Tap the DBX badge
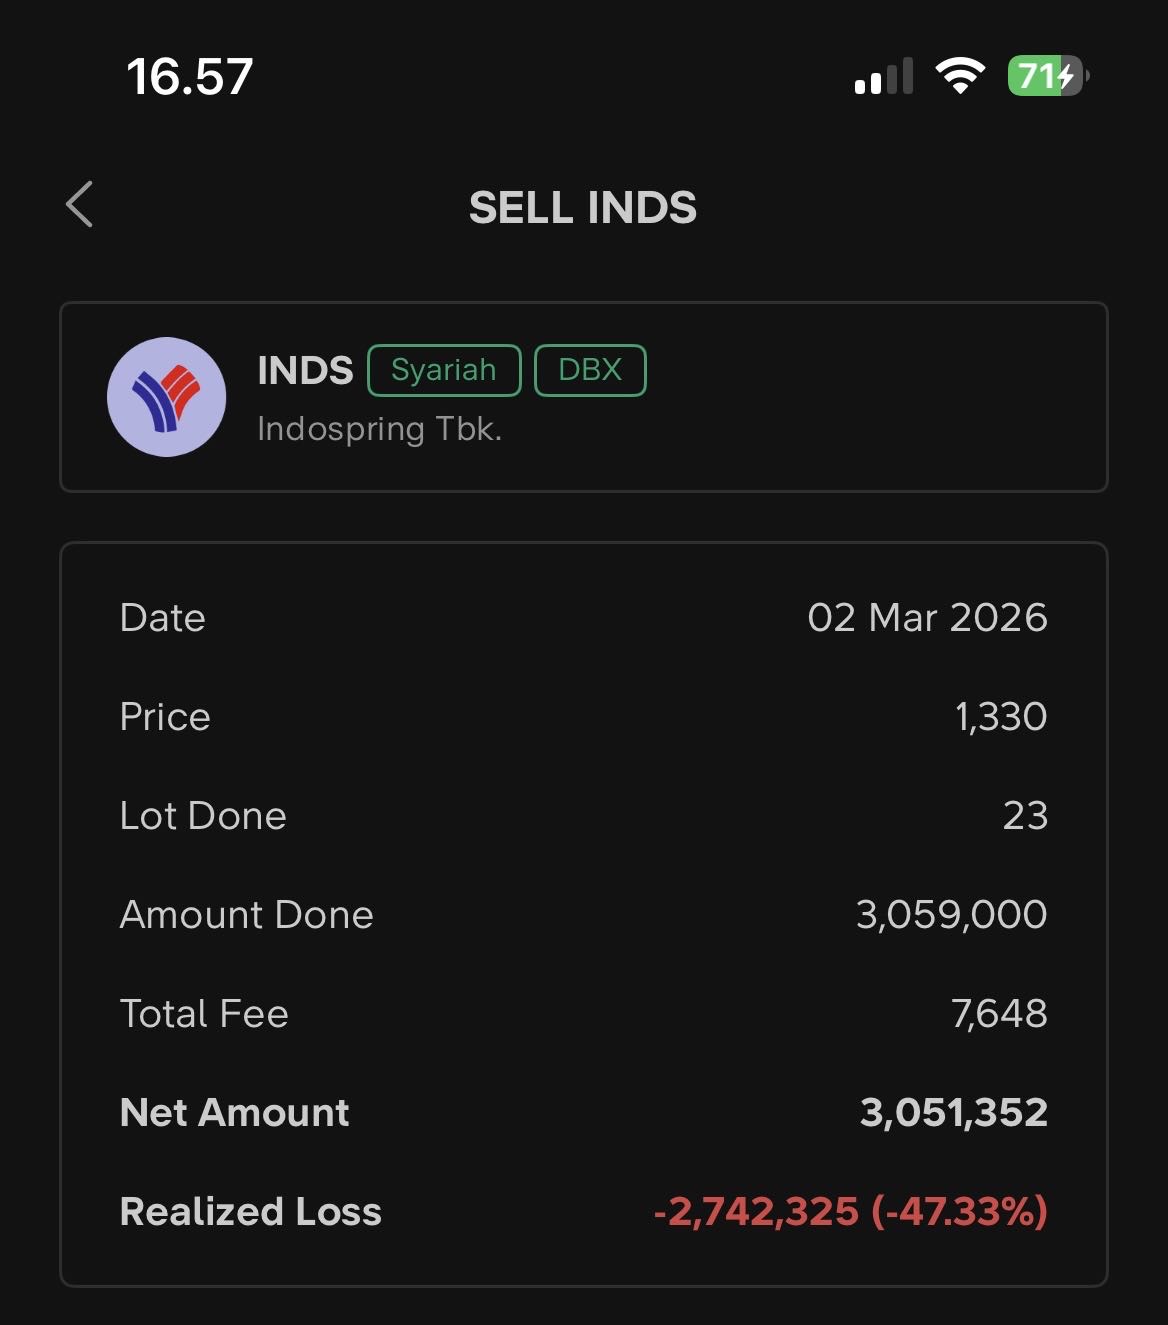1168x1325 pixels. pyautogui.click(x=590, y=370)
